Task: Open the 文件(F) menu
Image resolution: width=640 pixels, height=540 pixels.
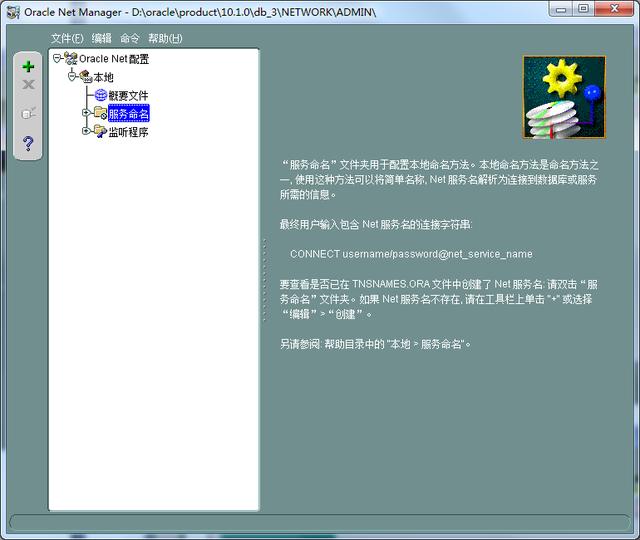Action: pyautogui.click(x=67, y=38)
